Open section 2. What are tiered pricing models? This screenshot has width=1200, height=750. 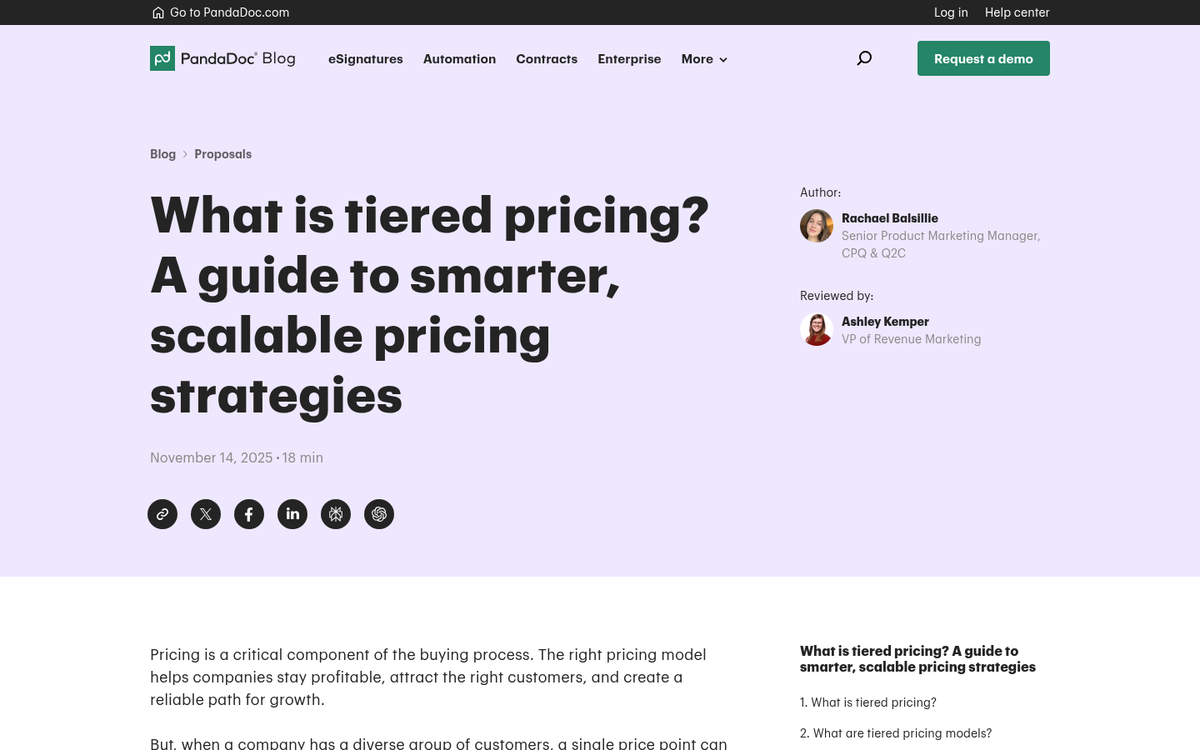[x=896, y=733]
